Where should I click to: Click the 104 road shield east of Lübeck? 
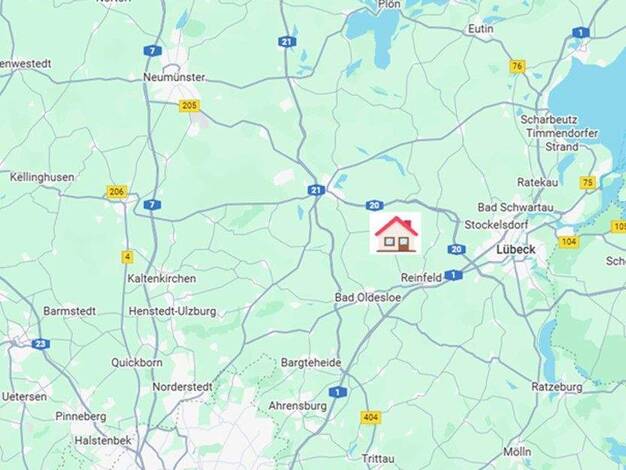[x=569, y=242]
